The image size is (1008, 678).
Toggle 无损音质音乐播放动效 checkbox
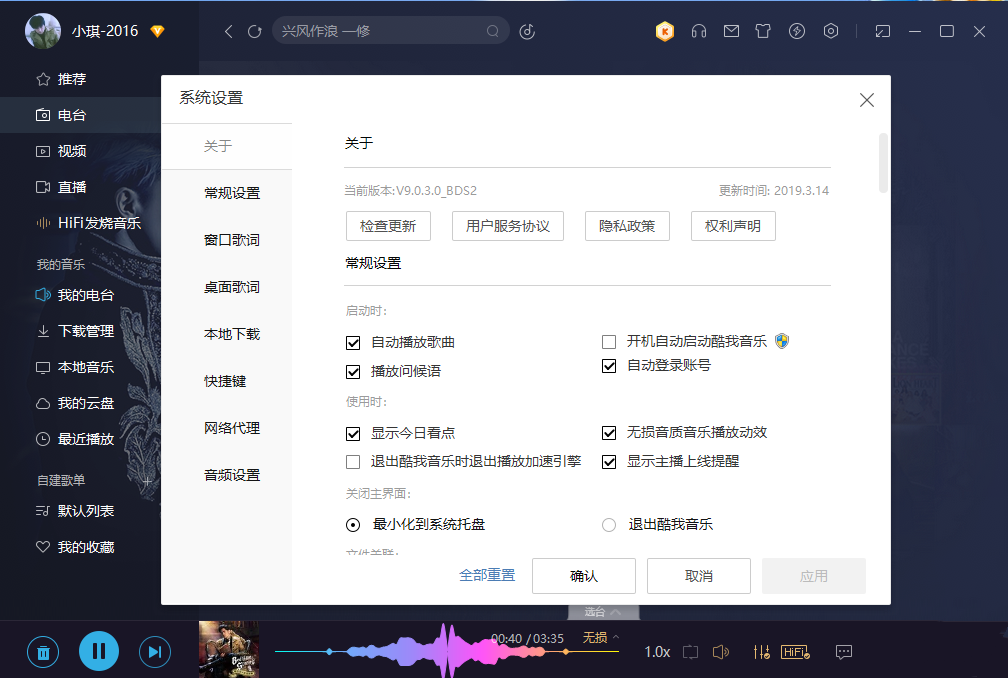click(x=609, y=433)
